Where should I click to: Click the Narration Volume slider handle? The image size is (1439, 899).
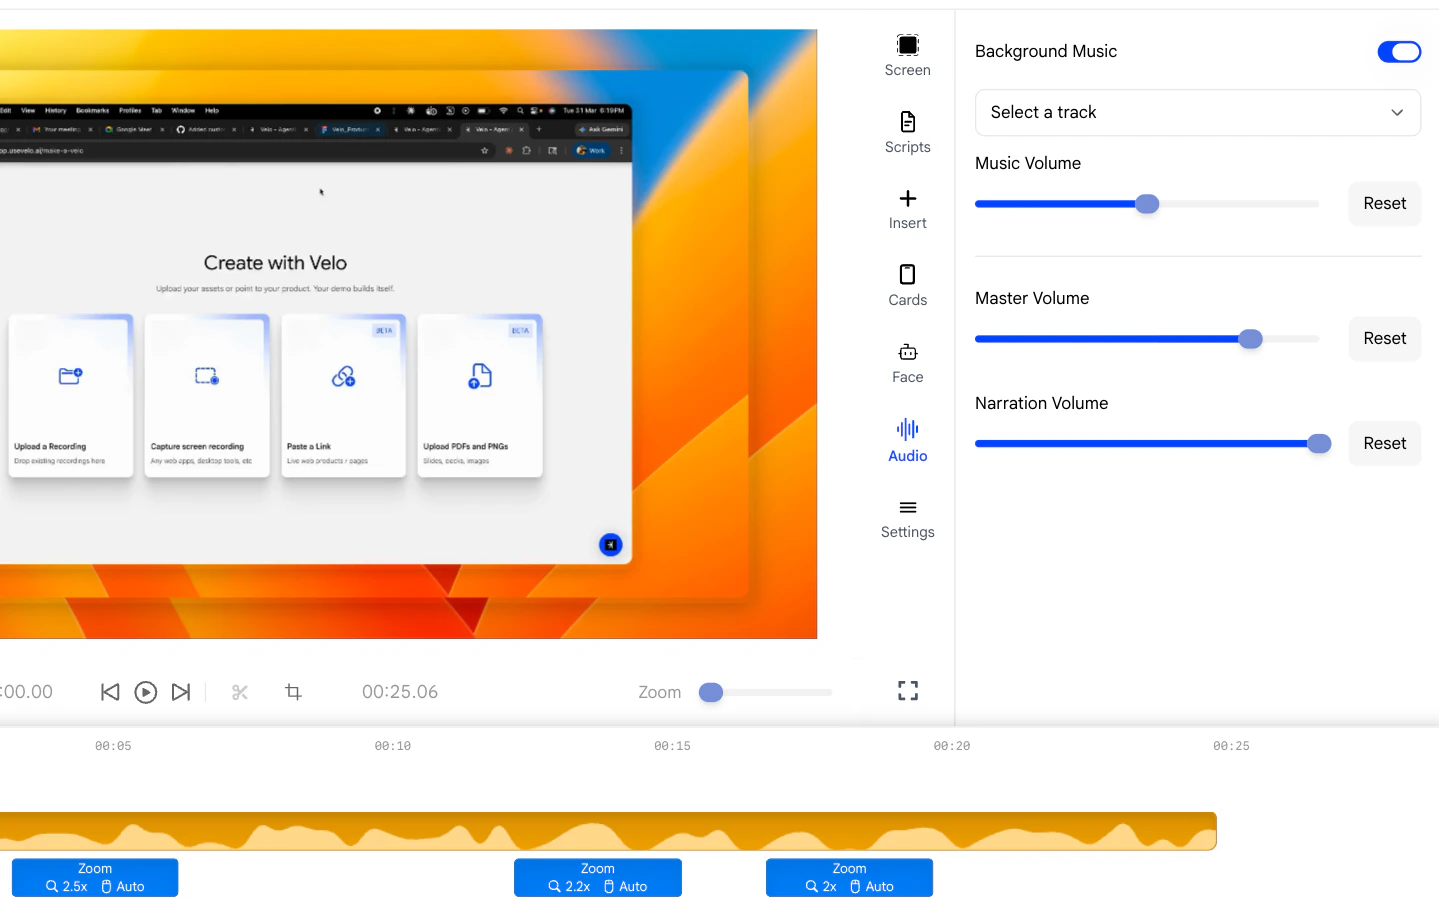1319,444
